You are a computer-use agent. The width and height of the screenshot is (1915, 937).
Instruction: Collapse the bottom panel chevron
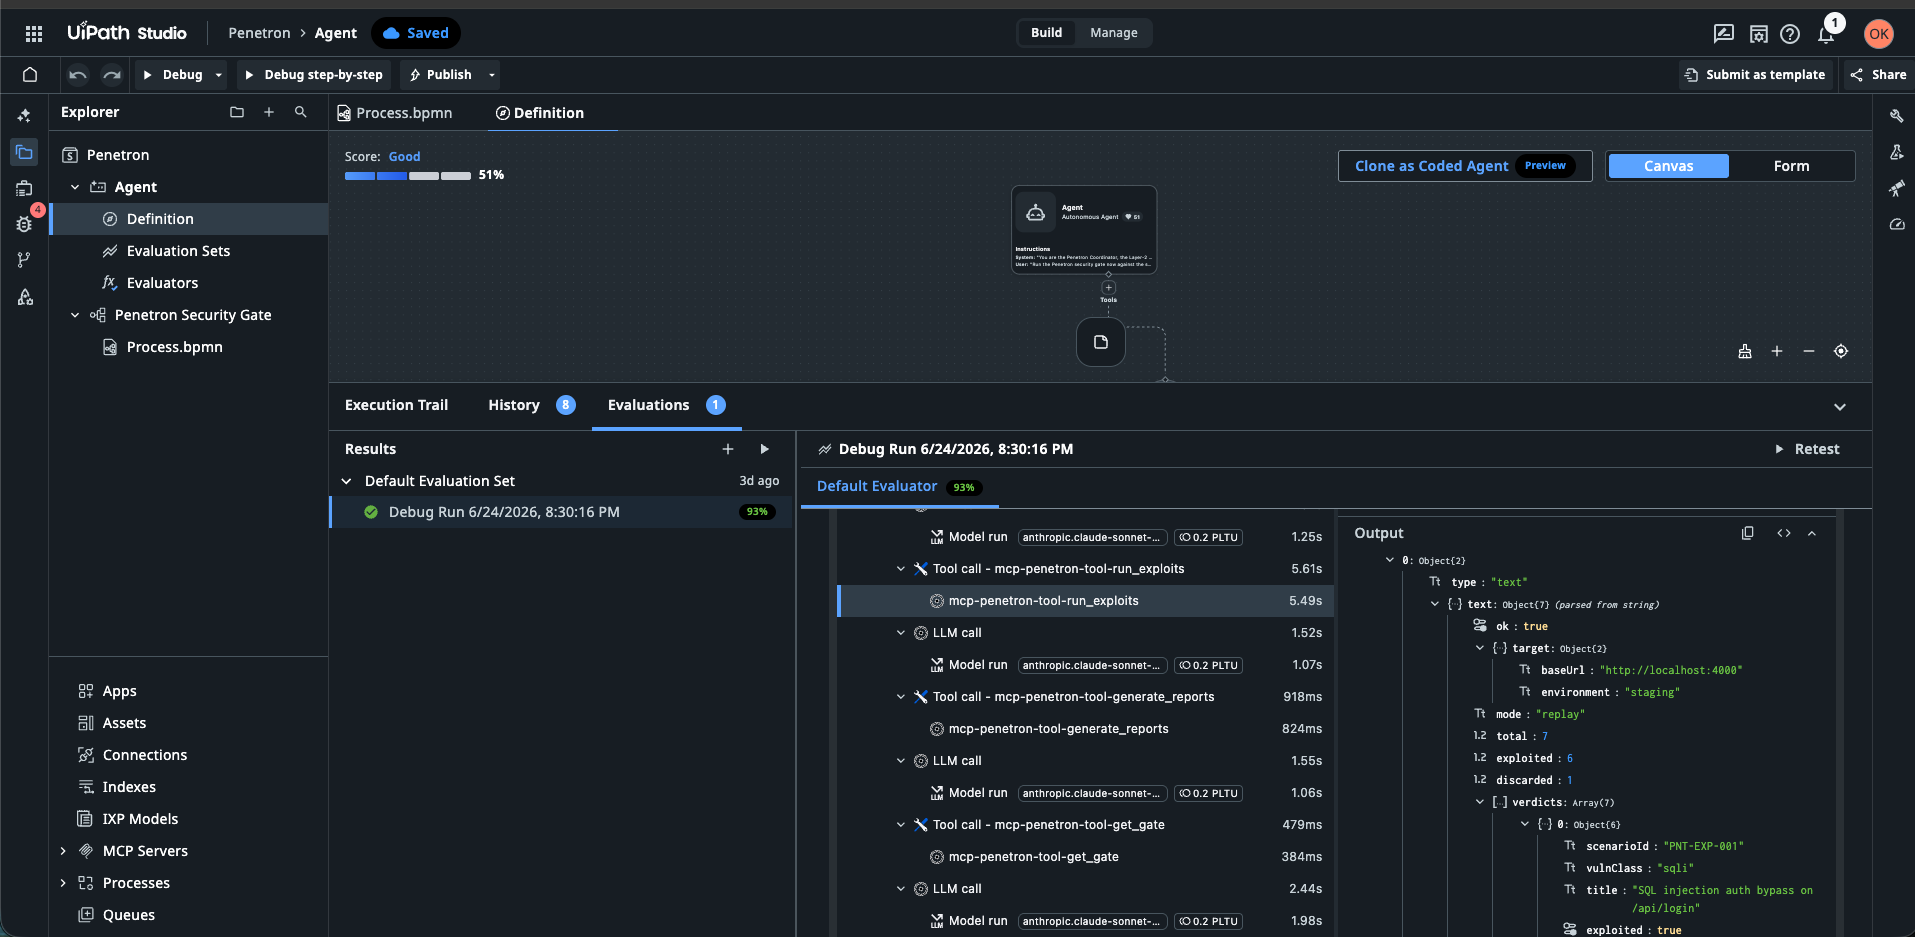(1840, 407)
